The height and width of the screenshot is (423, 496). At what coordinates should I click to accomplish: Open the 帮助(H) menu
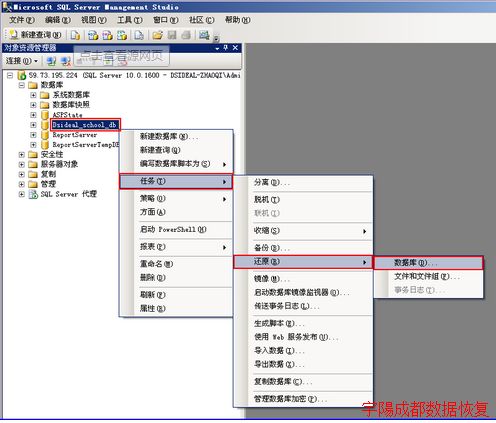[238, 20]
